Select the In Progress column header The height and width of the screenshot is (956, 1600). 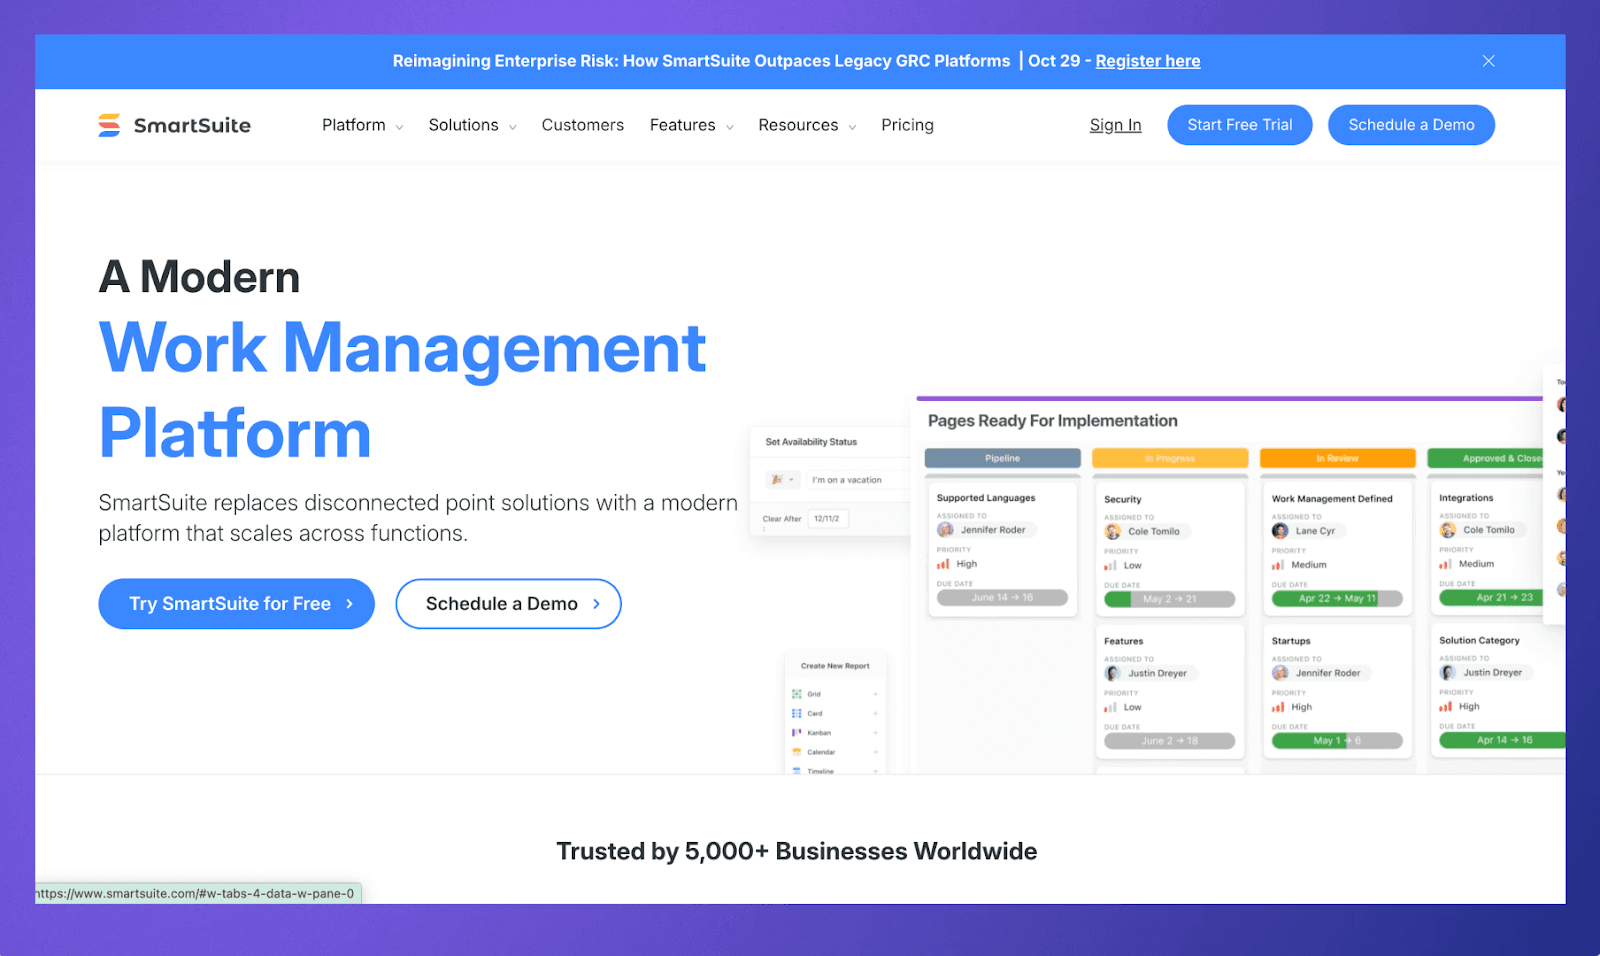pos(1170,458)
